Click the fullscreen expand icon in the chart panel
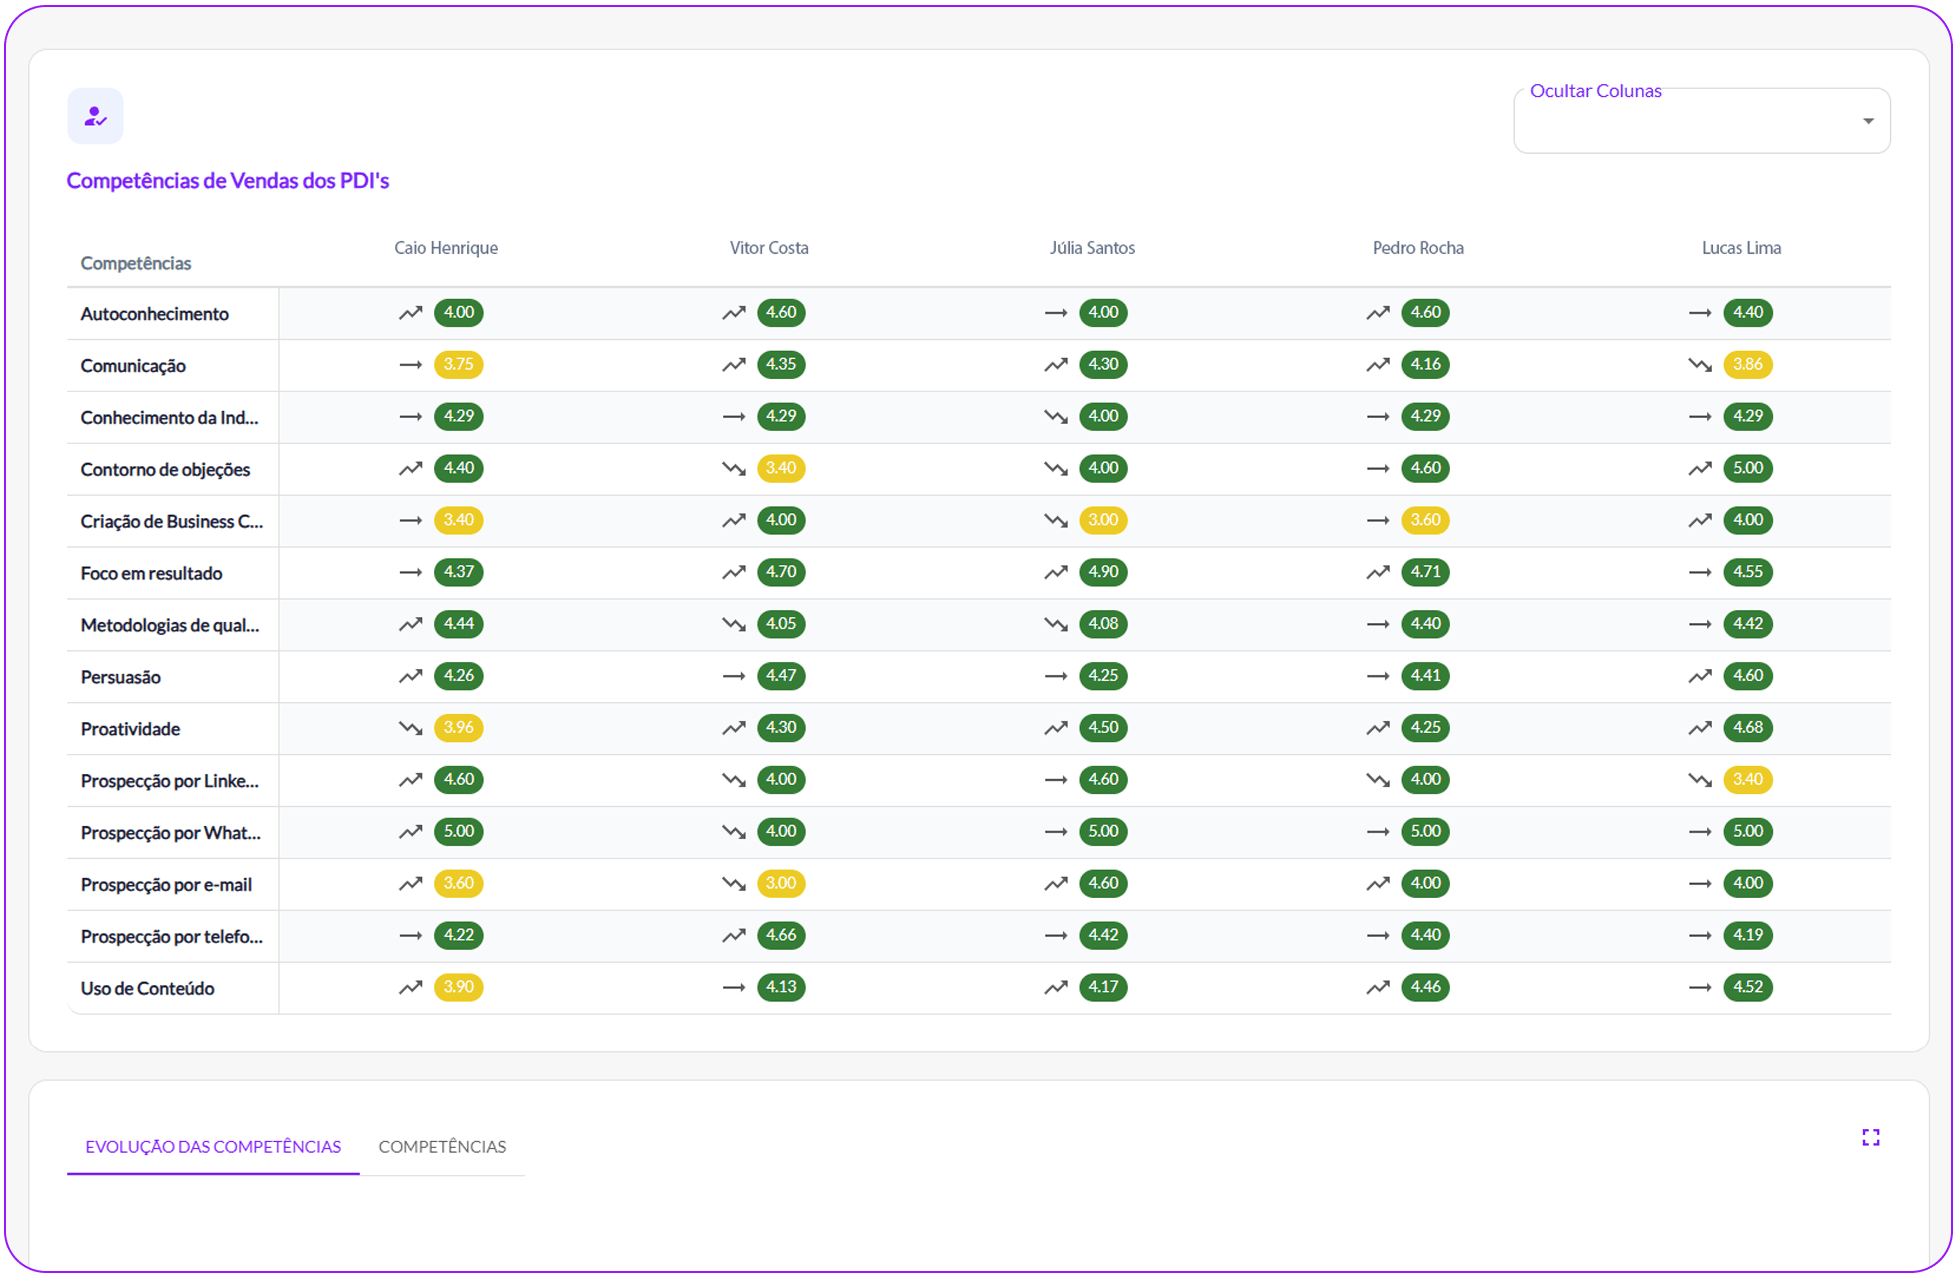The width and height of the screenshot is (1957, 1277). (1870, 1137)
